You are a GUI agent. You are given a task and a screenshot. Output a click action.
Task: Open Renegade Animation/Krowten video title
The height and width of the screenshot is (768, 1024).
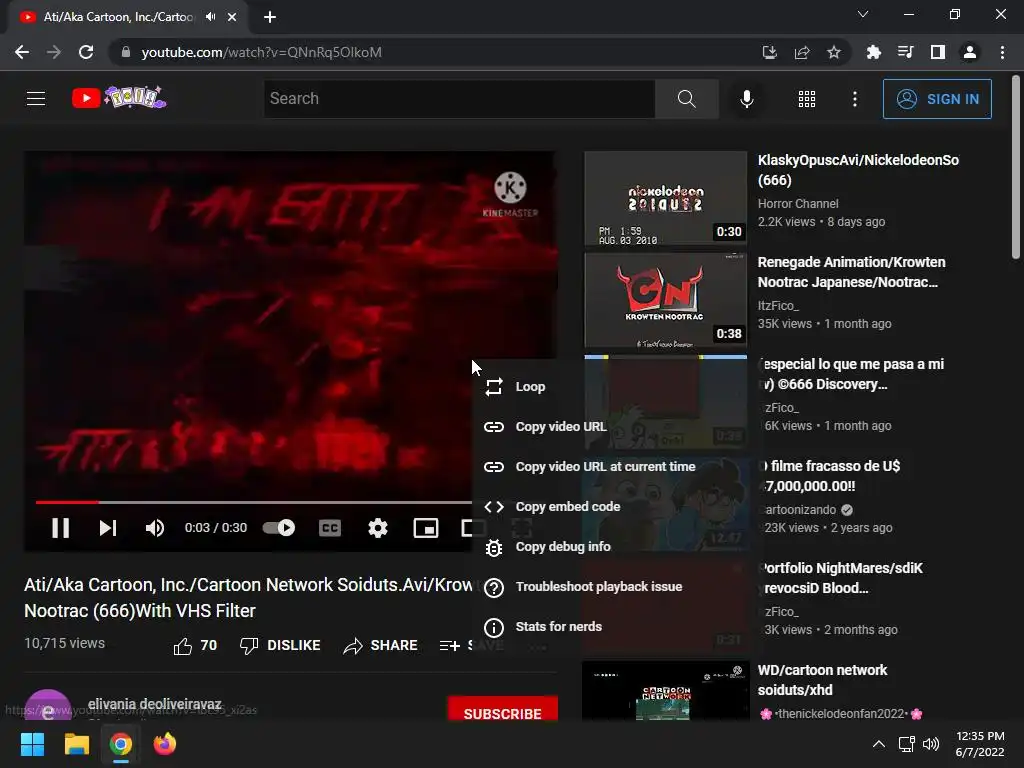(851, 272)
